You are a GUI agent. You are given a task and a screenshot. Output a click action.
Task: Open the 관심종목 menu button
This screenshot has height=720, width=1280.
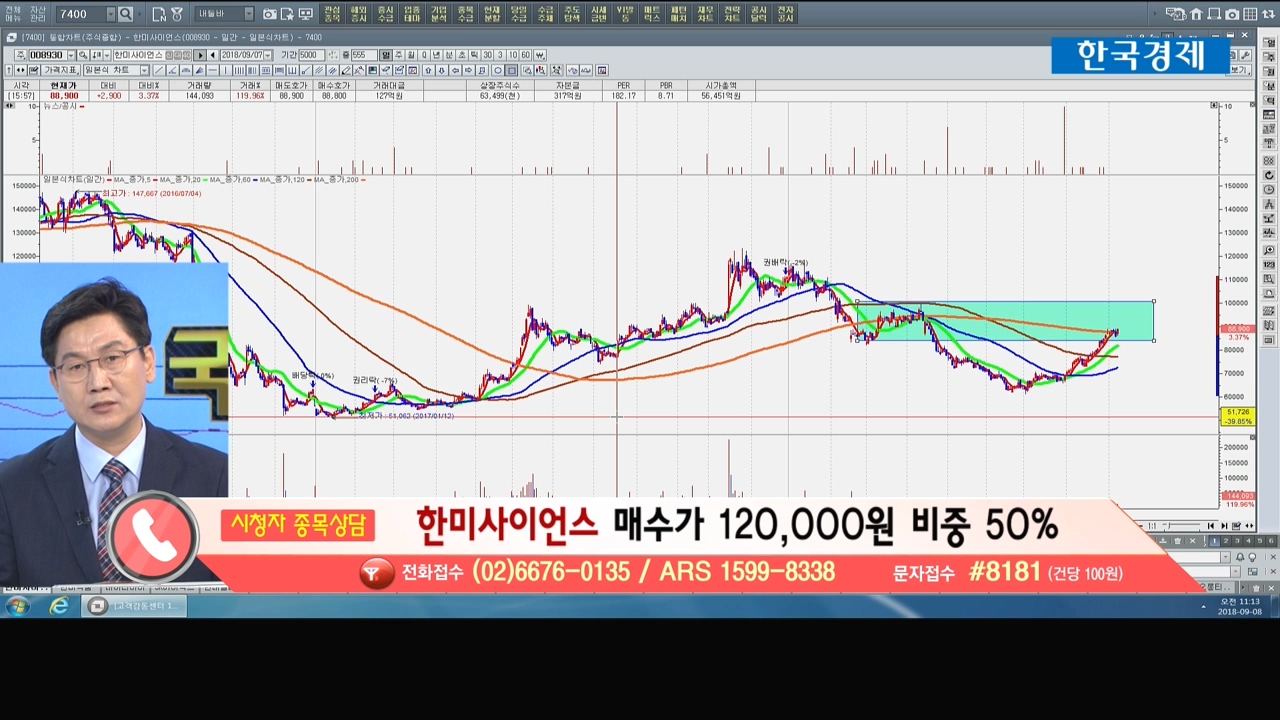(332, 14)
